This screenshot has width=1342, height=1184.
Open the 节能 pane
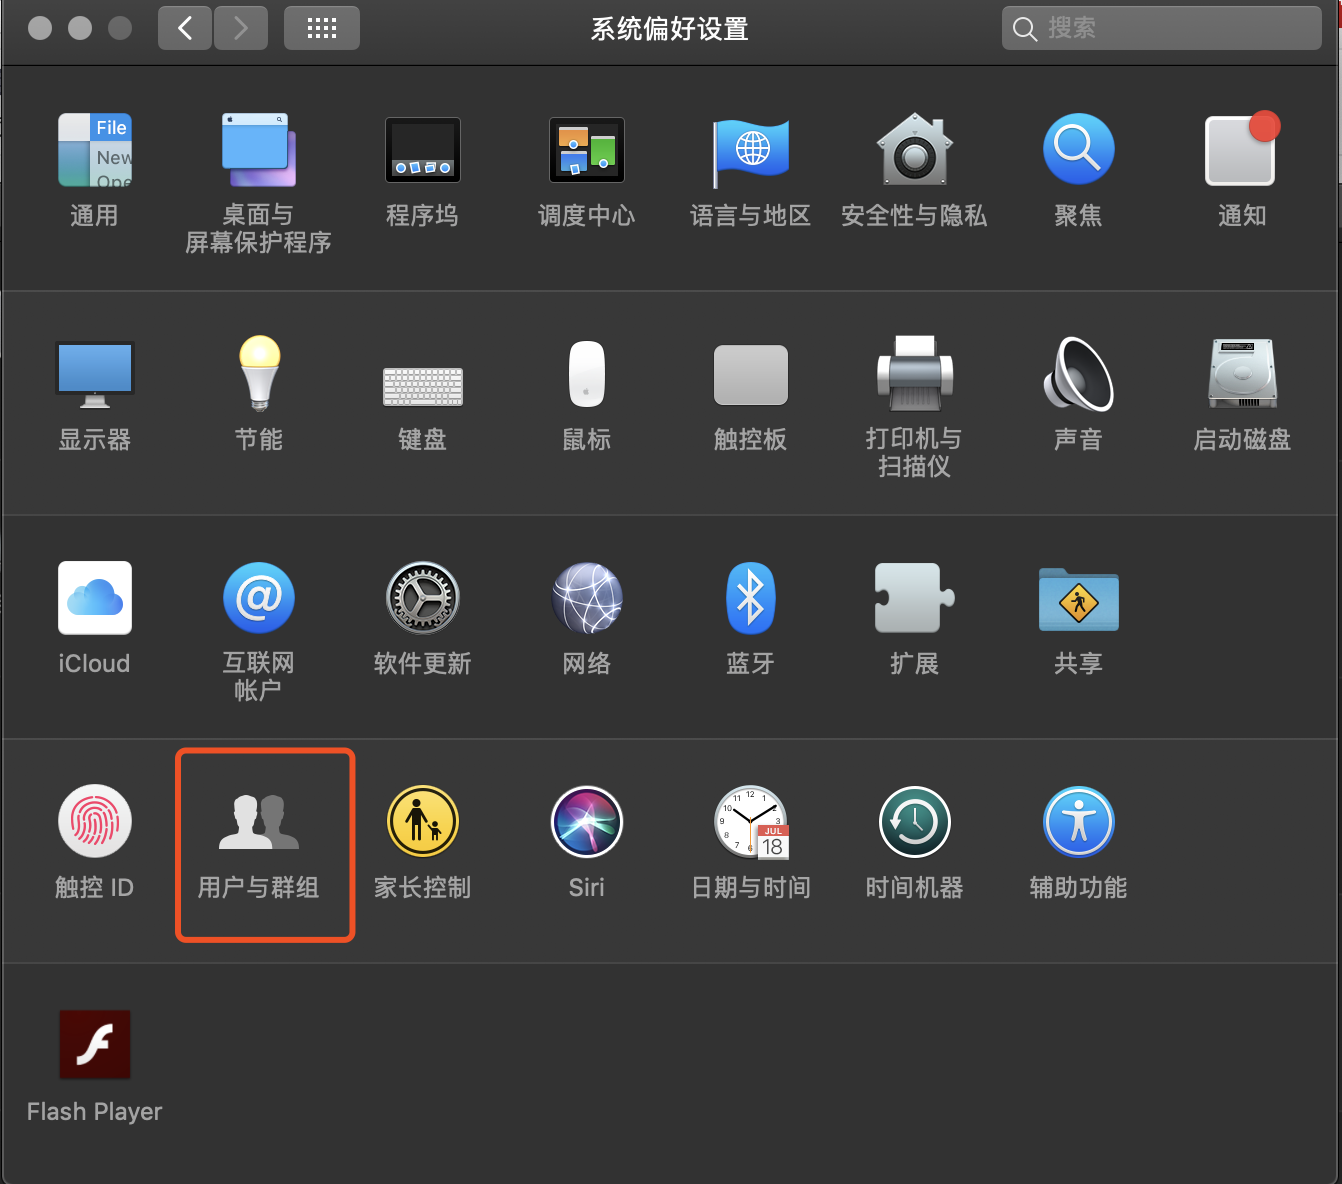258,390
